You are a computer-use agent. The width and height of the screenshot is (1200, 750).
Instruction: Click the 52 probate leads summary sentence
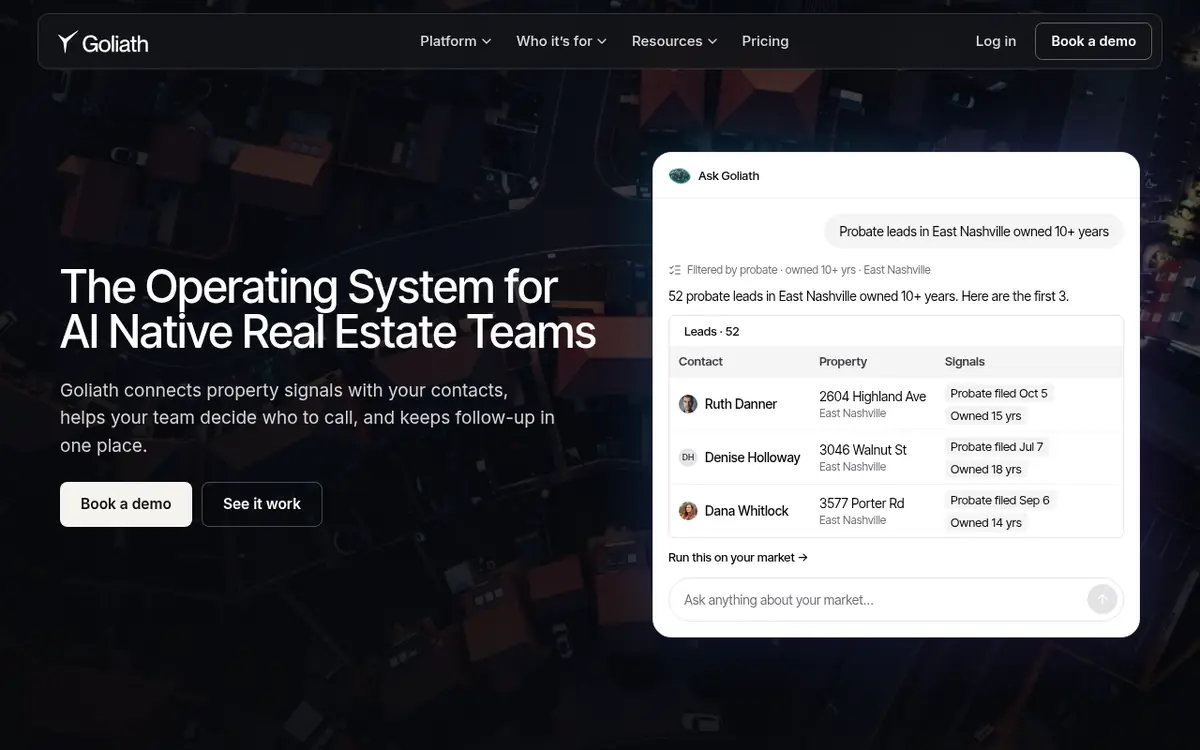[869, 296]
